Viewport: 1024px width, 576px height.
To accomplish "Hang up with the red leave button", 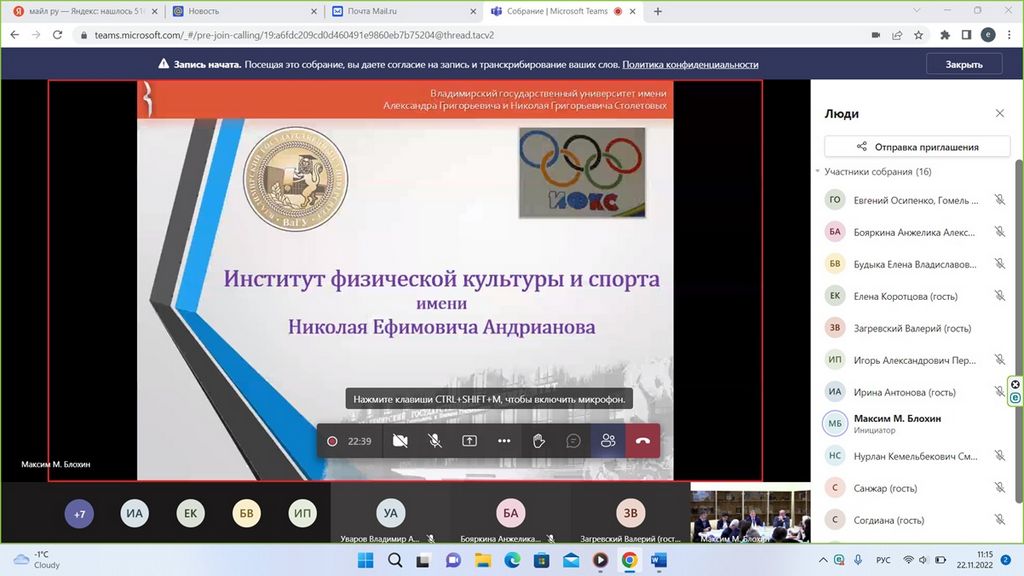I will click(643, 441).
